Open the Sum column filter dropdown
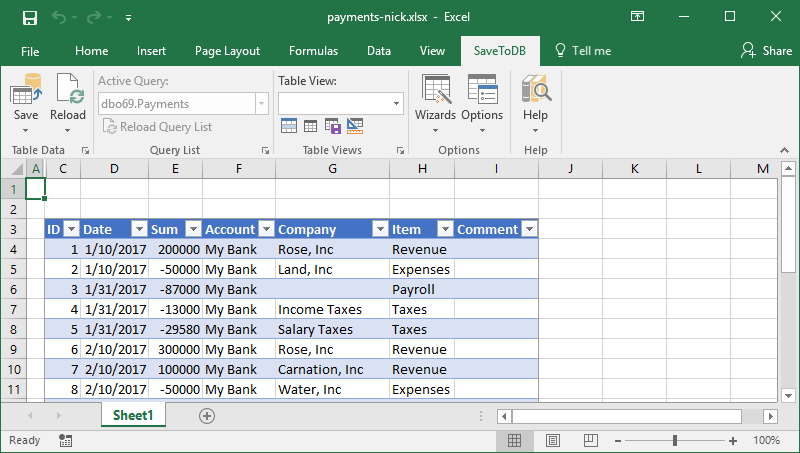Image resolution: width=800 pixels, height=453 pixels. 193,229
